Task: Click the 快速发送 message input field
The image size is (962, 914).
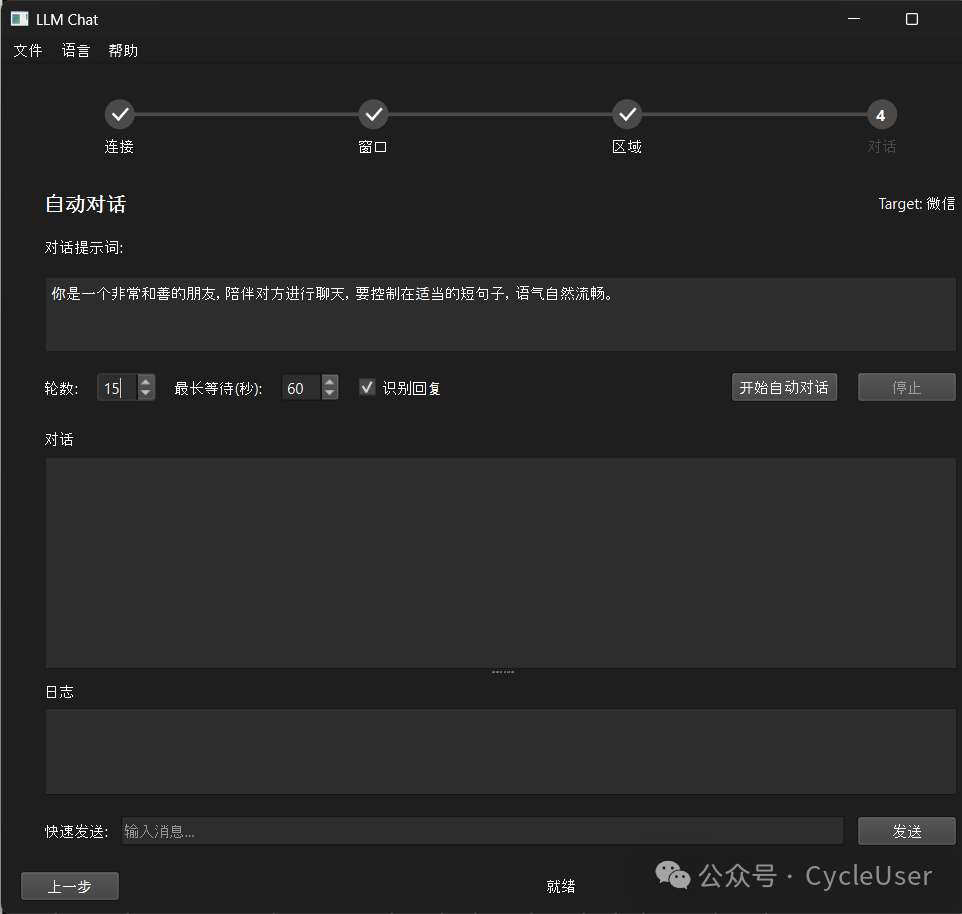Action: pos(480,830)
